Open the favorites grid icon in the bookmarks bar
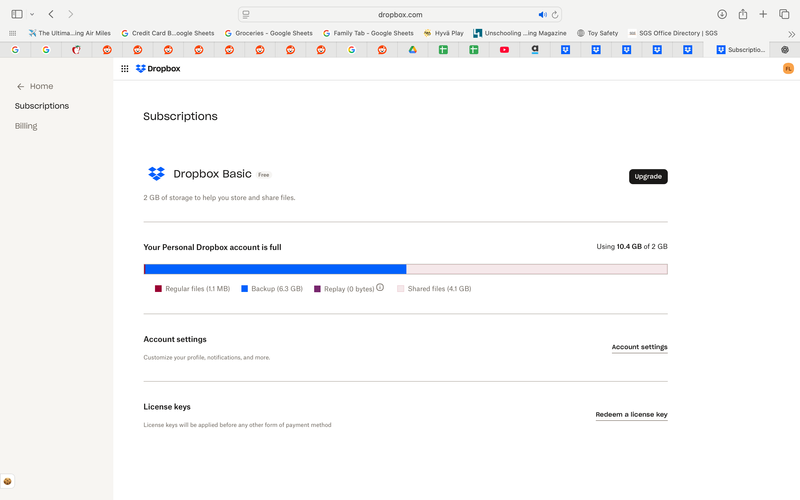The width and height of the screenshot is (800, 500). coord(13,33)
